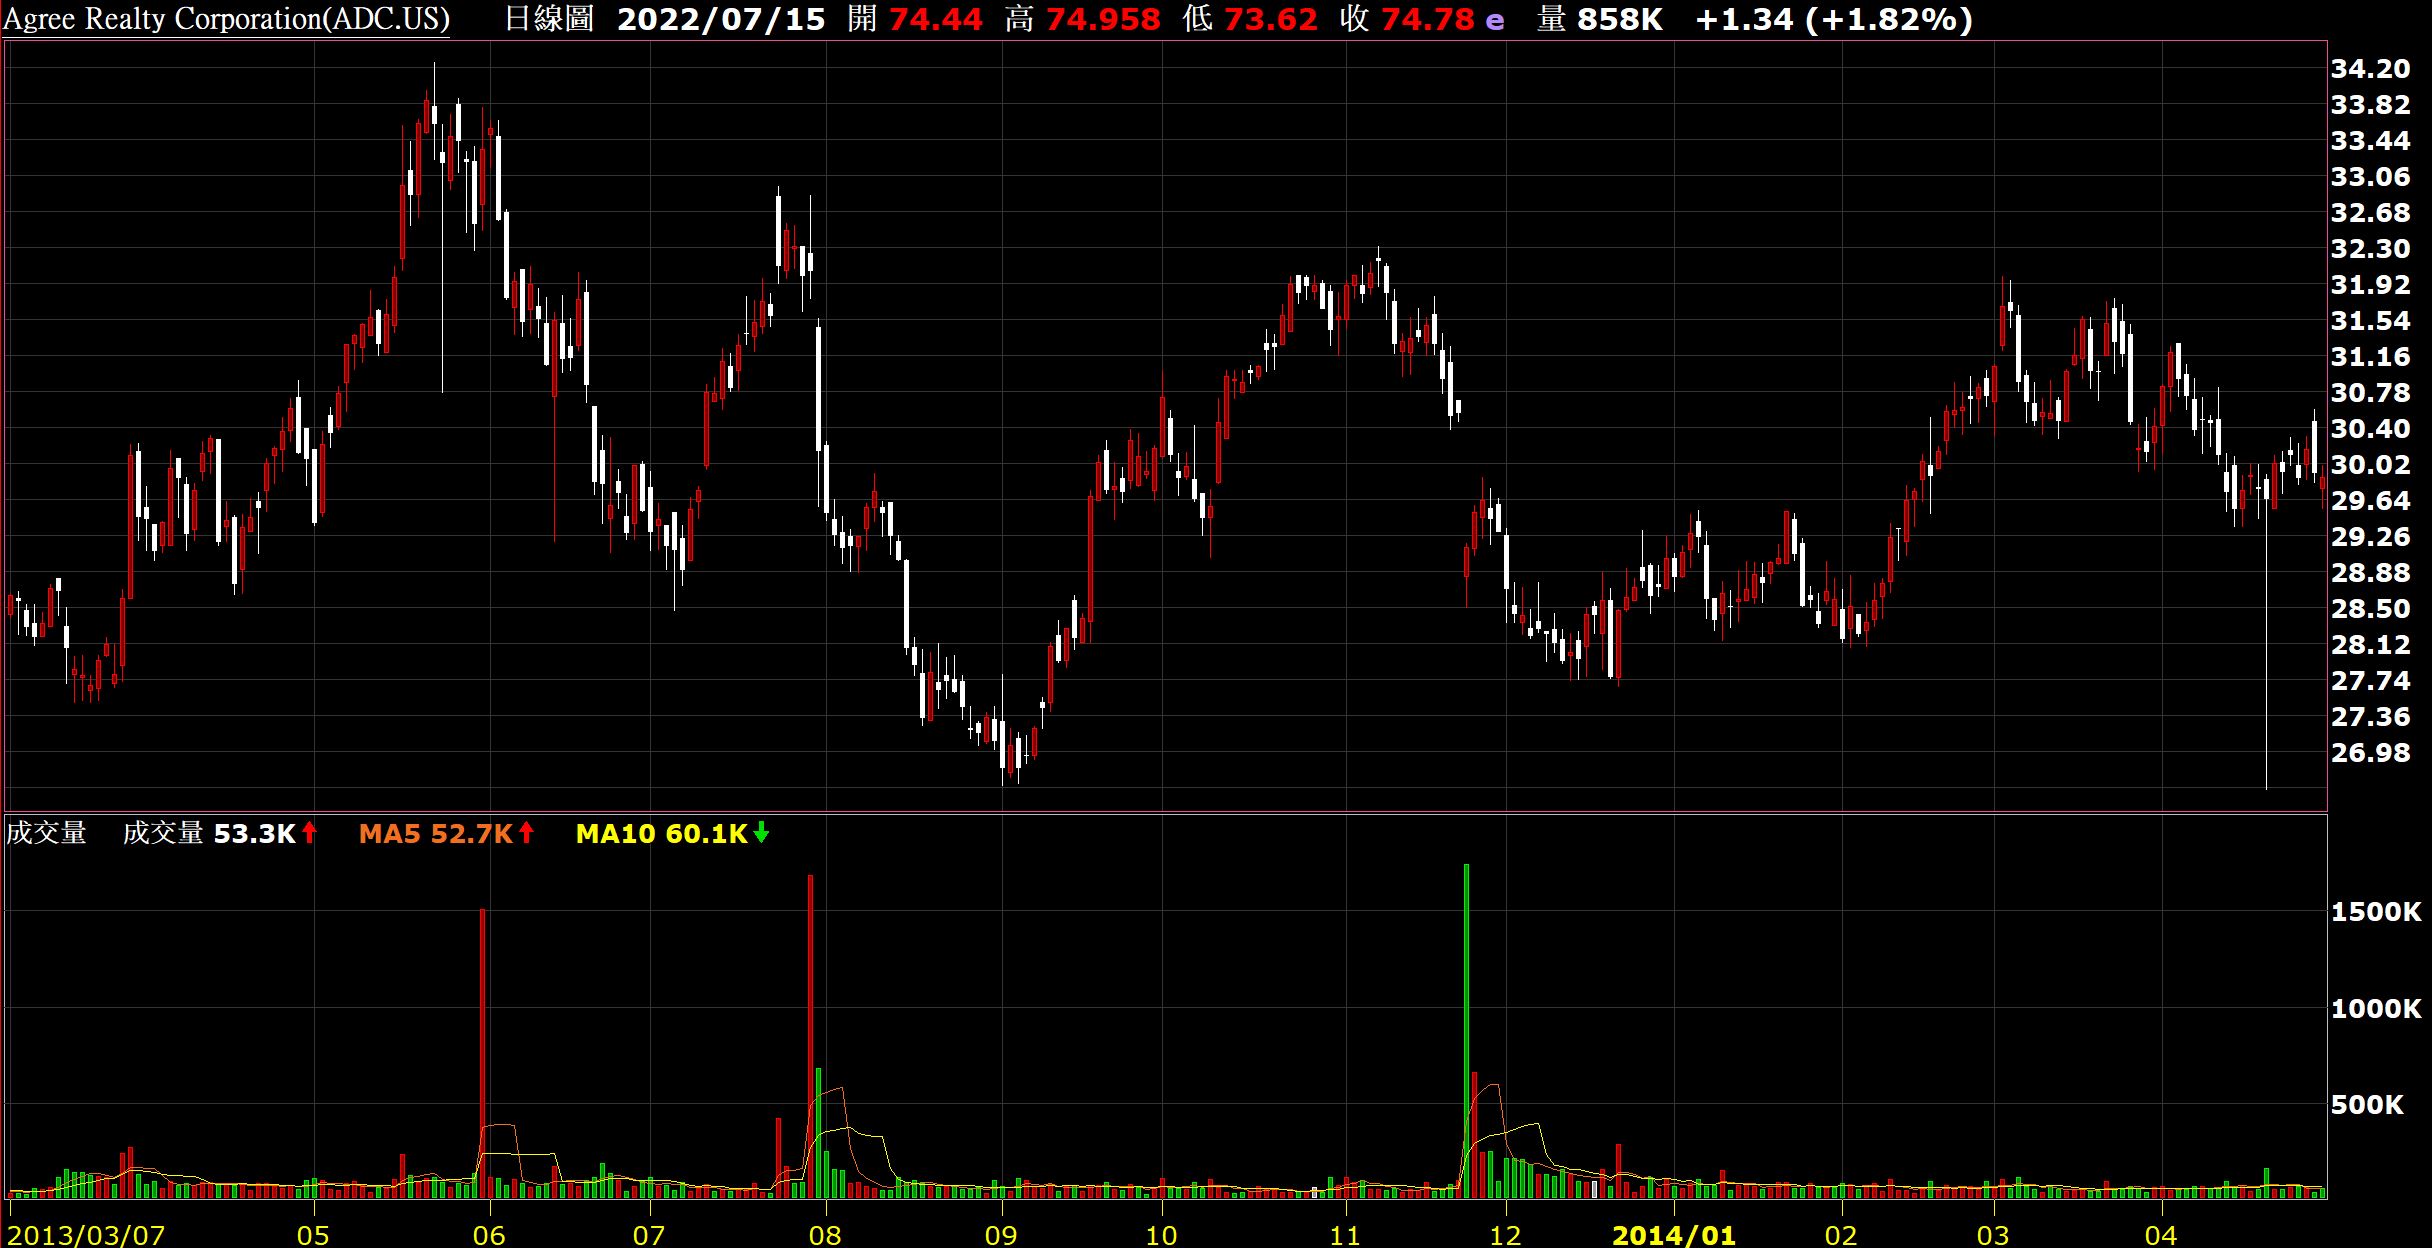Click the green down arrow after MA10 60.1K
Viewport: 2432px width, 1248px height.
tap(761, 832)
